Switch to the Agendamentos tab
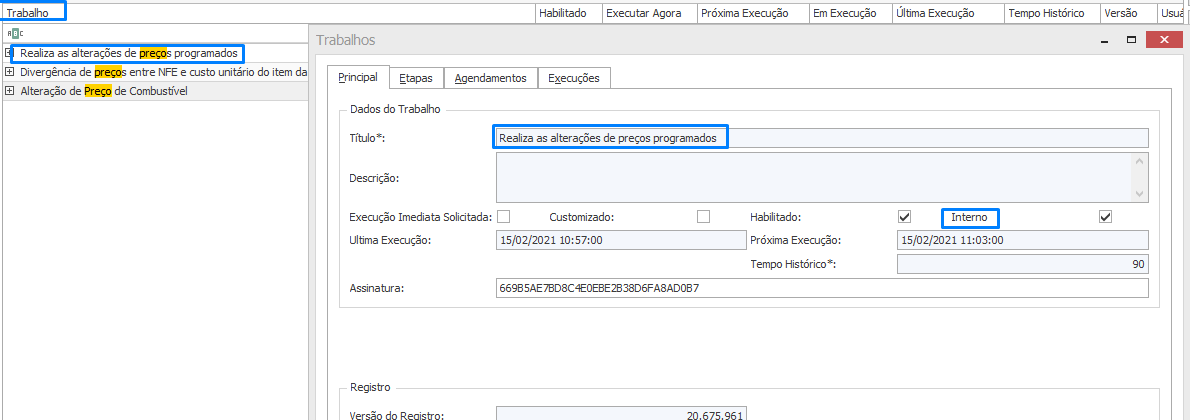 click(x=490, y=77)
